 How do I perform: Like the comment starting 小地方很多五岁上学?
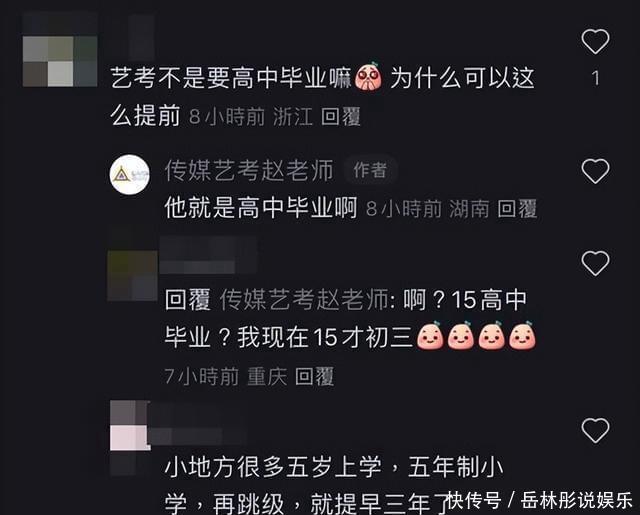coord(595,430)
